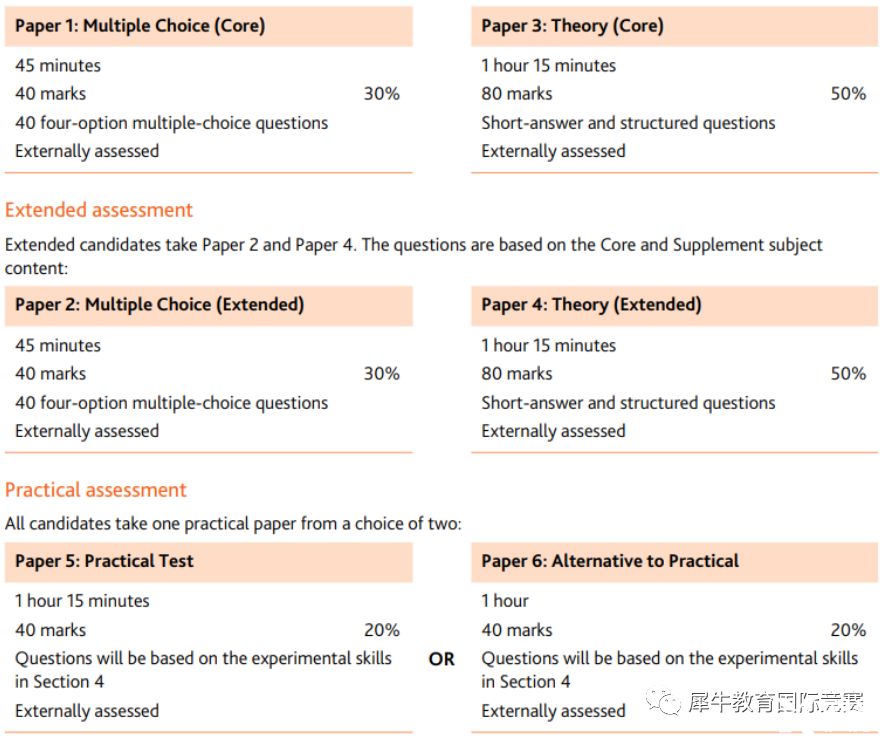Click the 30% weighting for Paper 1
The image size is (892, 741).
click(382, 94)
